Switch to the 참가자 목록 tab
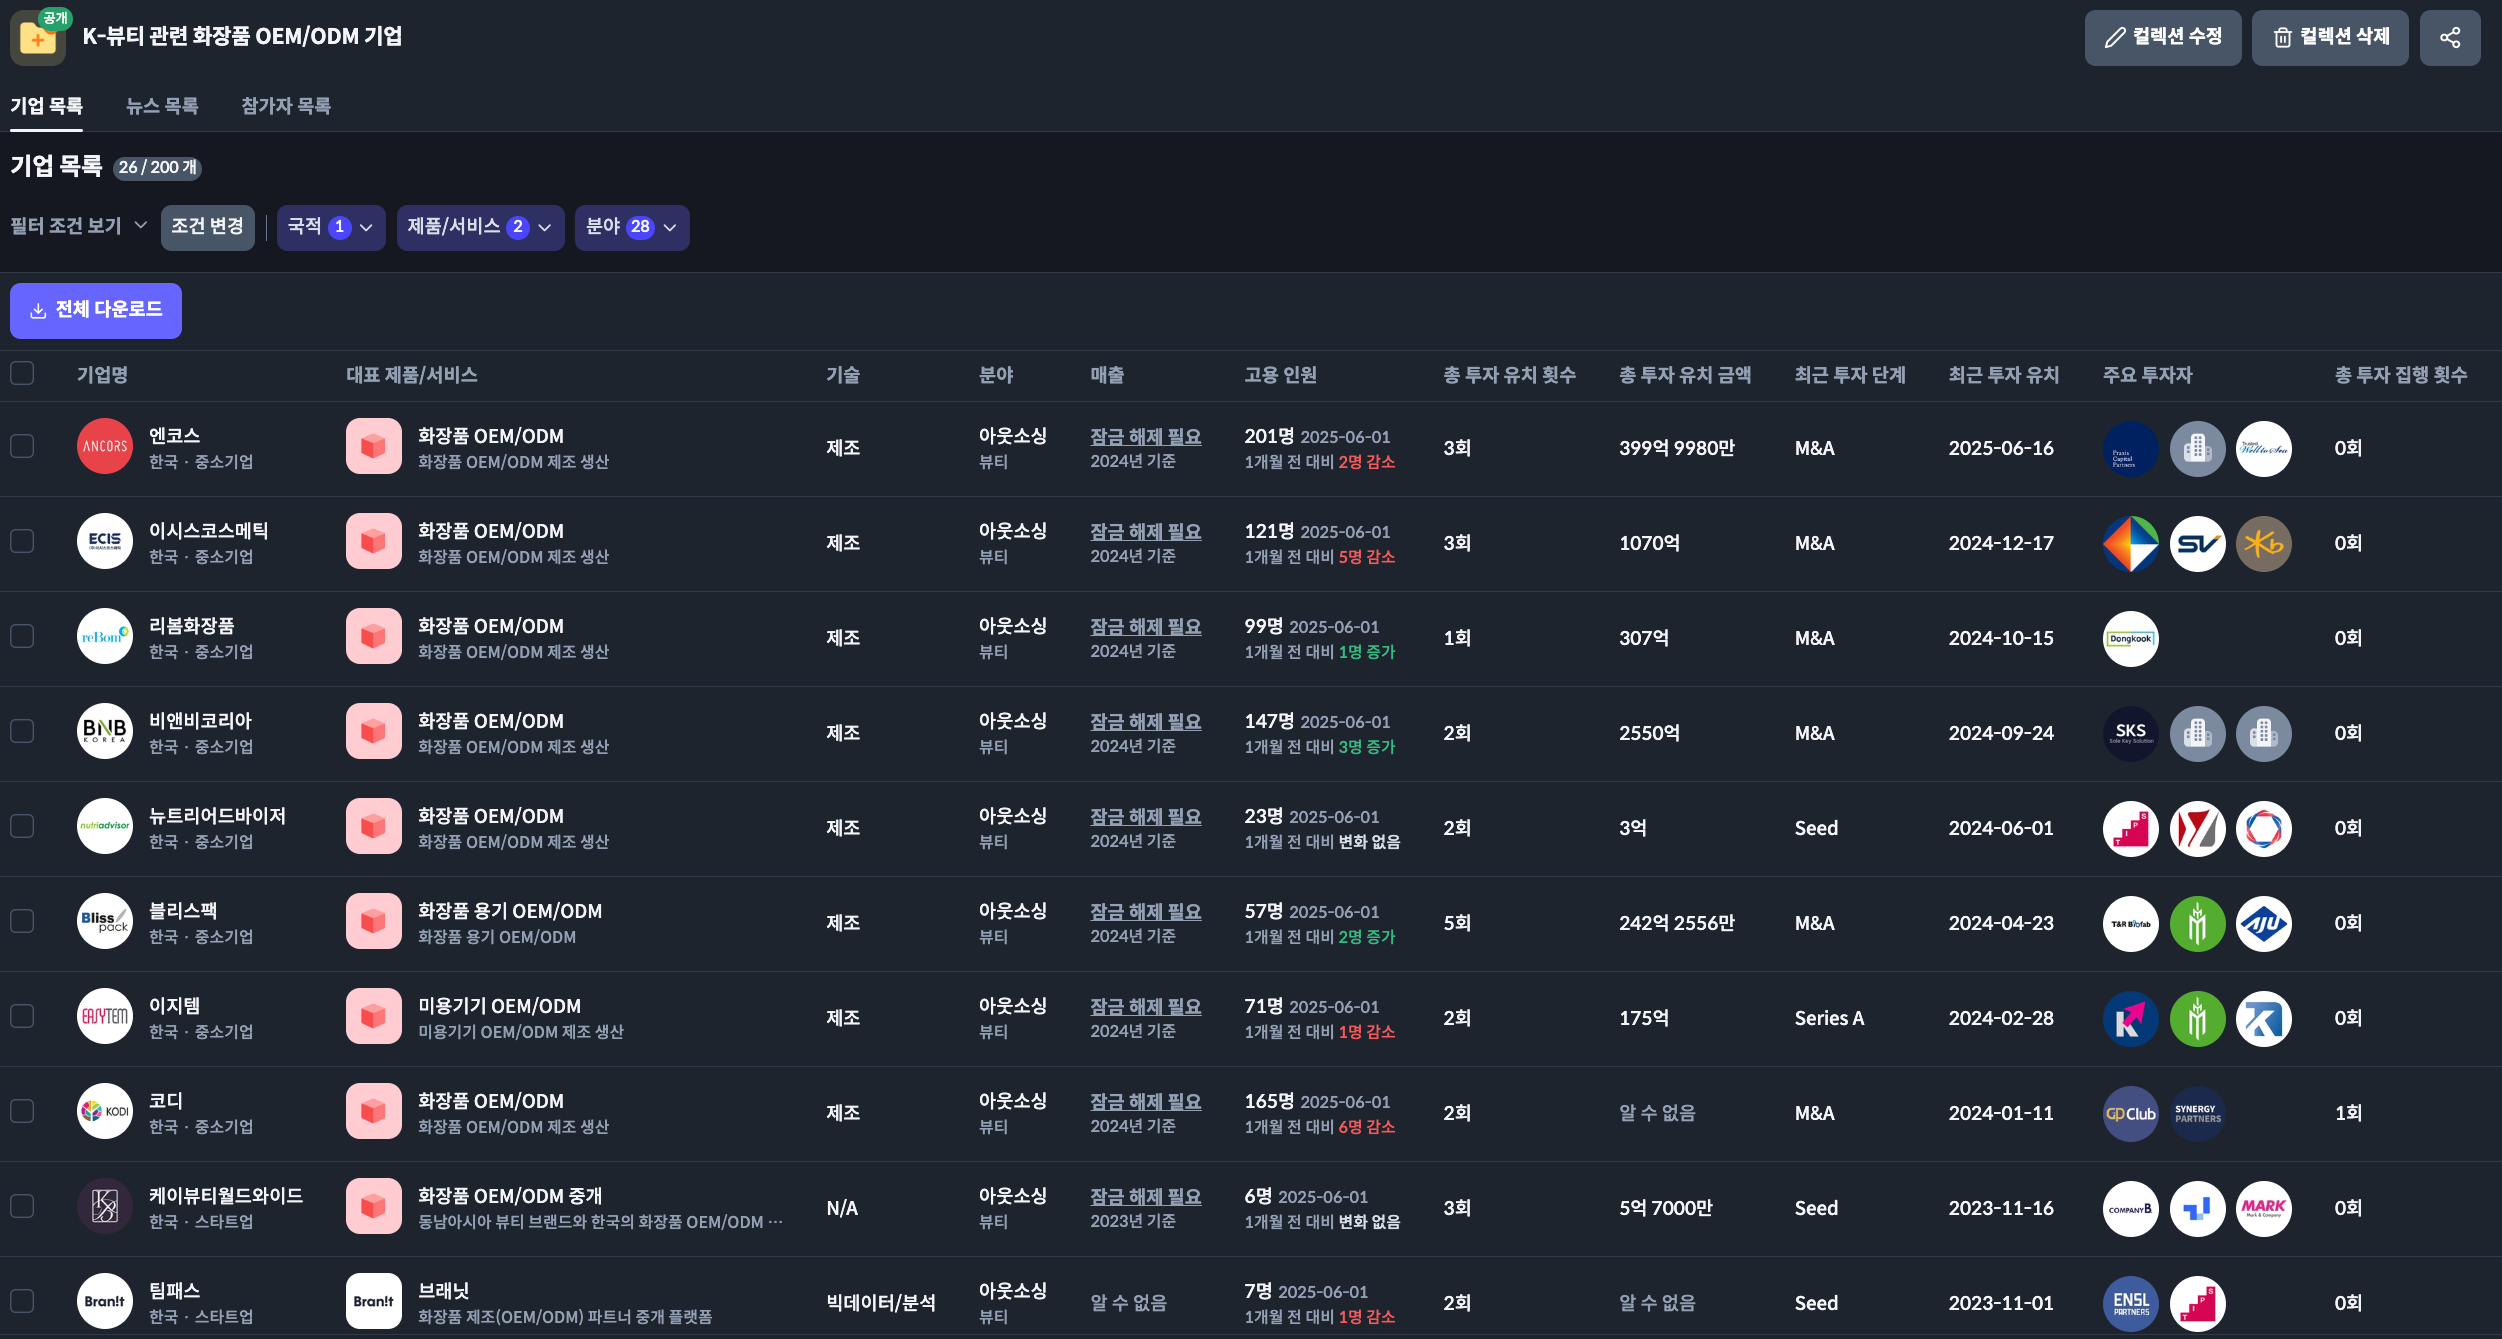 coord(286,106)
